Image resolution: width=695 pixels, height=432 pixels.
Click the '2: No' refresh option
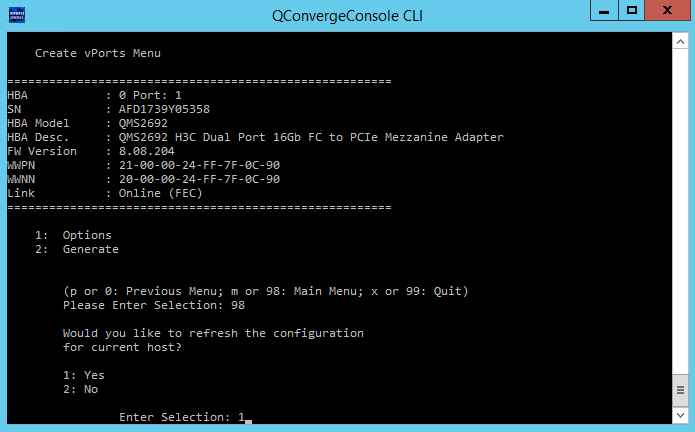coord(81,389)
